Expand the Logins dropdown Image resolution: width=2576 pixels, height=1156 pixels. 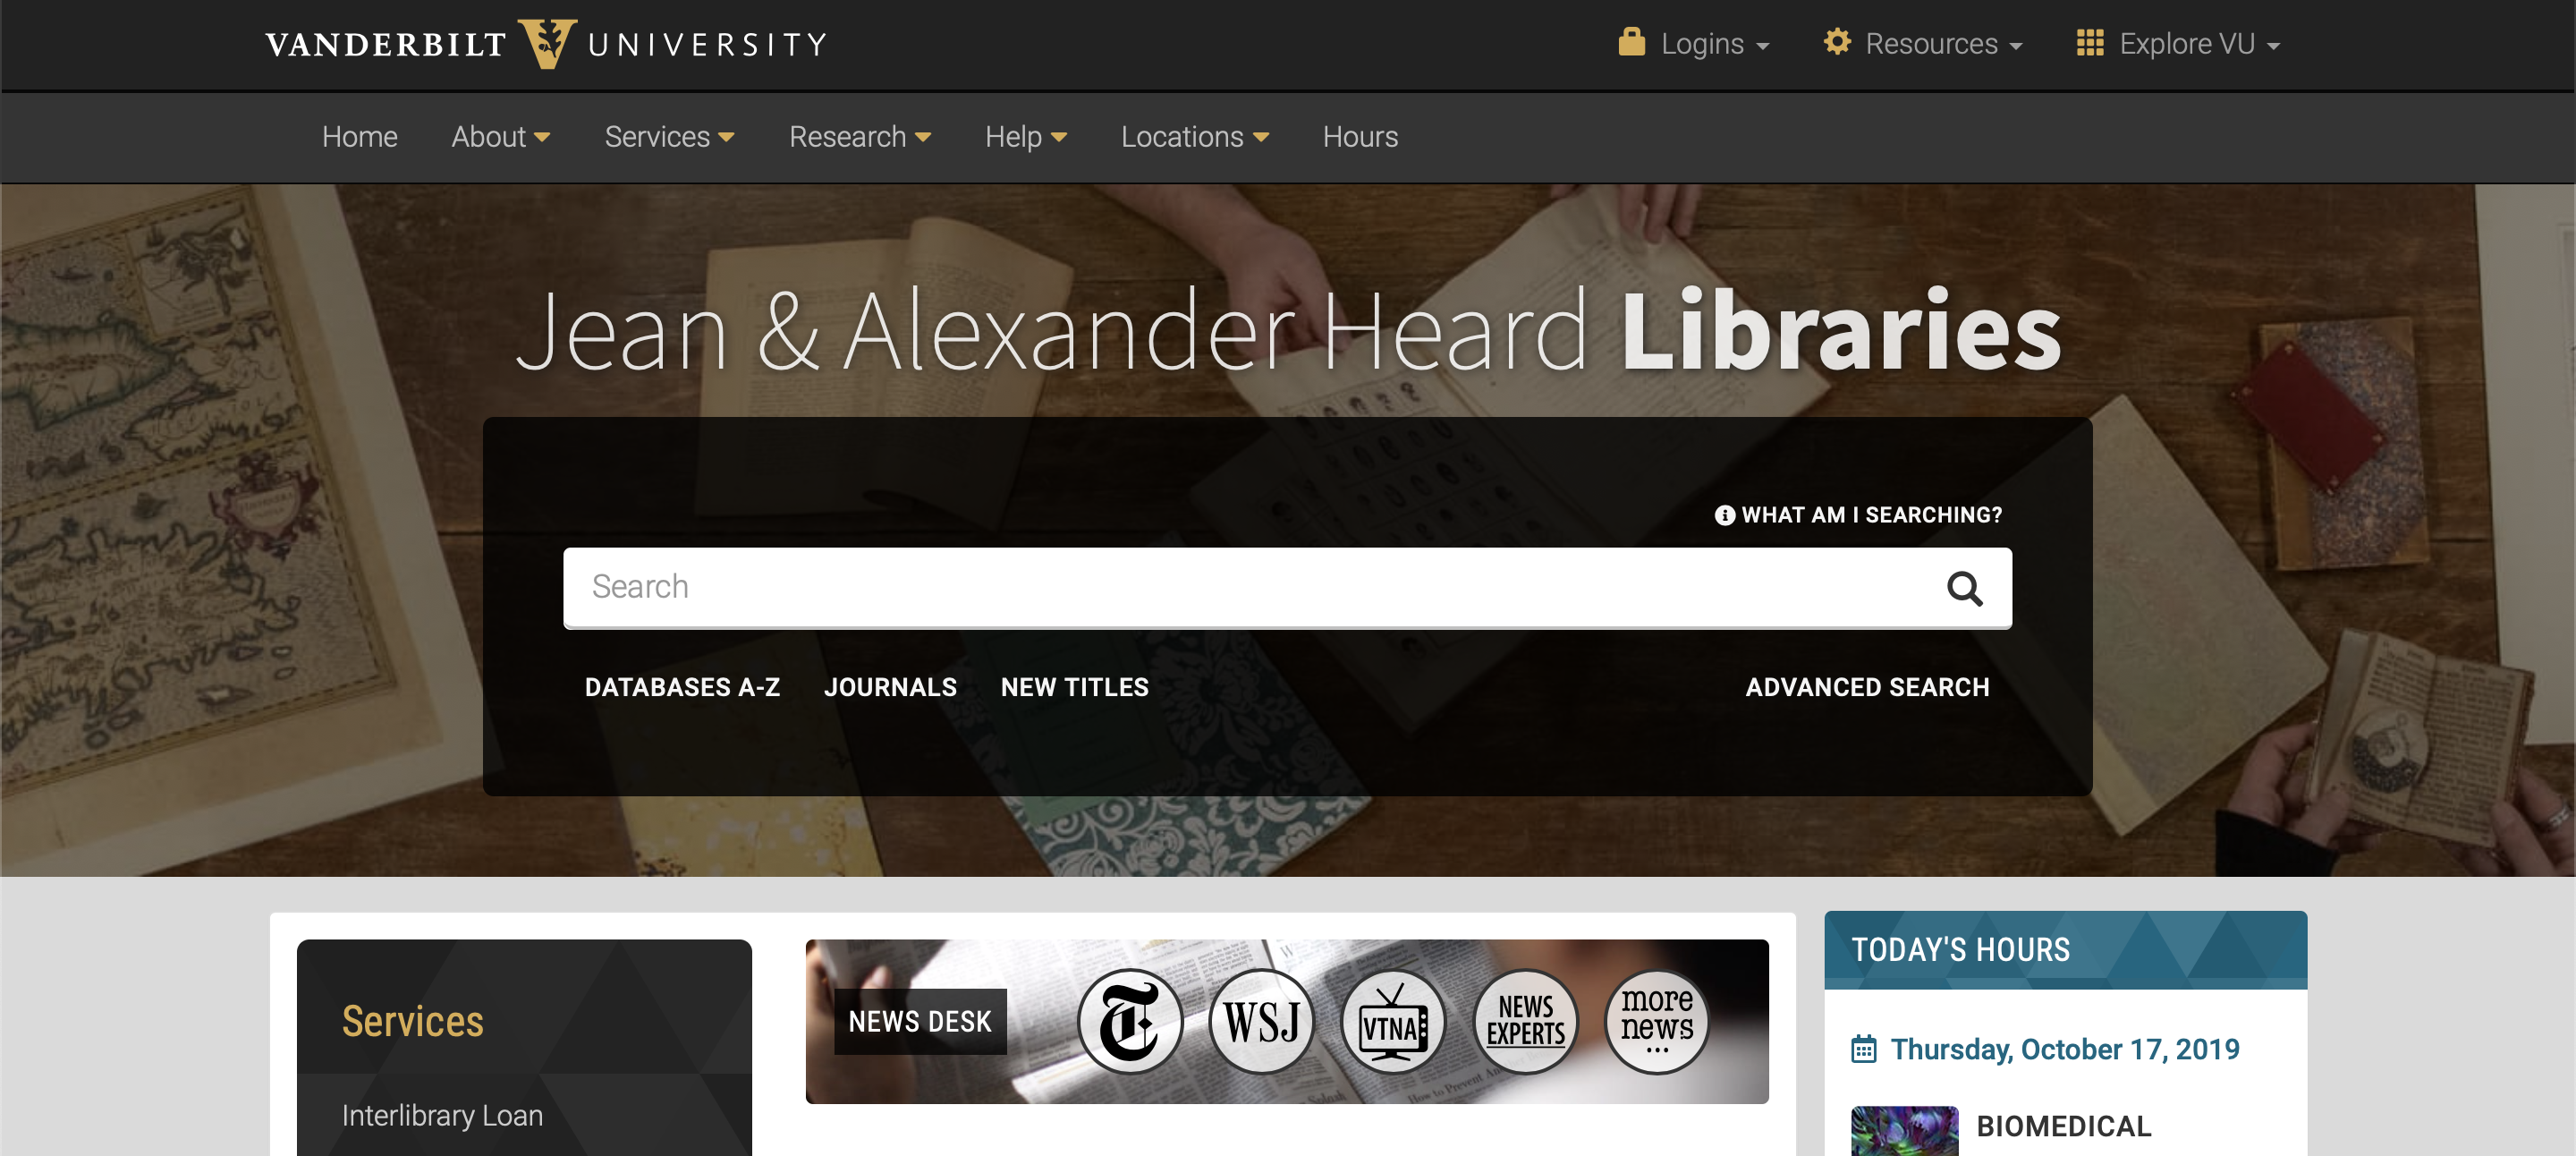tap(1694, 44)
